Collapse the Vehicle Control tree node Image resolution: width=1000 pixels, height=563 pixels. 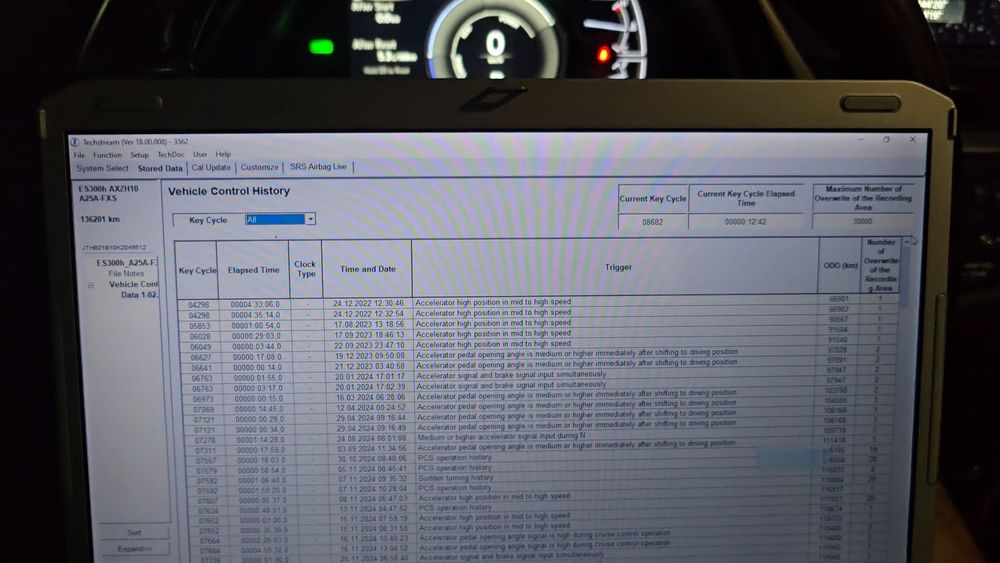click(x=91, y=285)
